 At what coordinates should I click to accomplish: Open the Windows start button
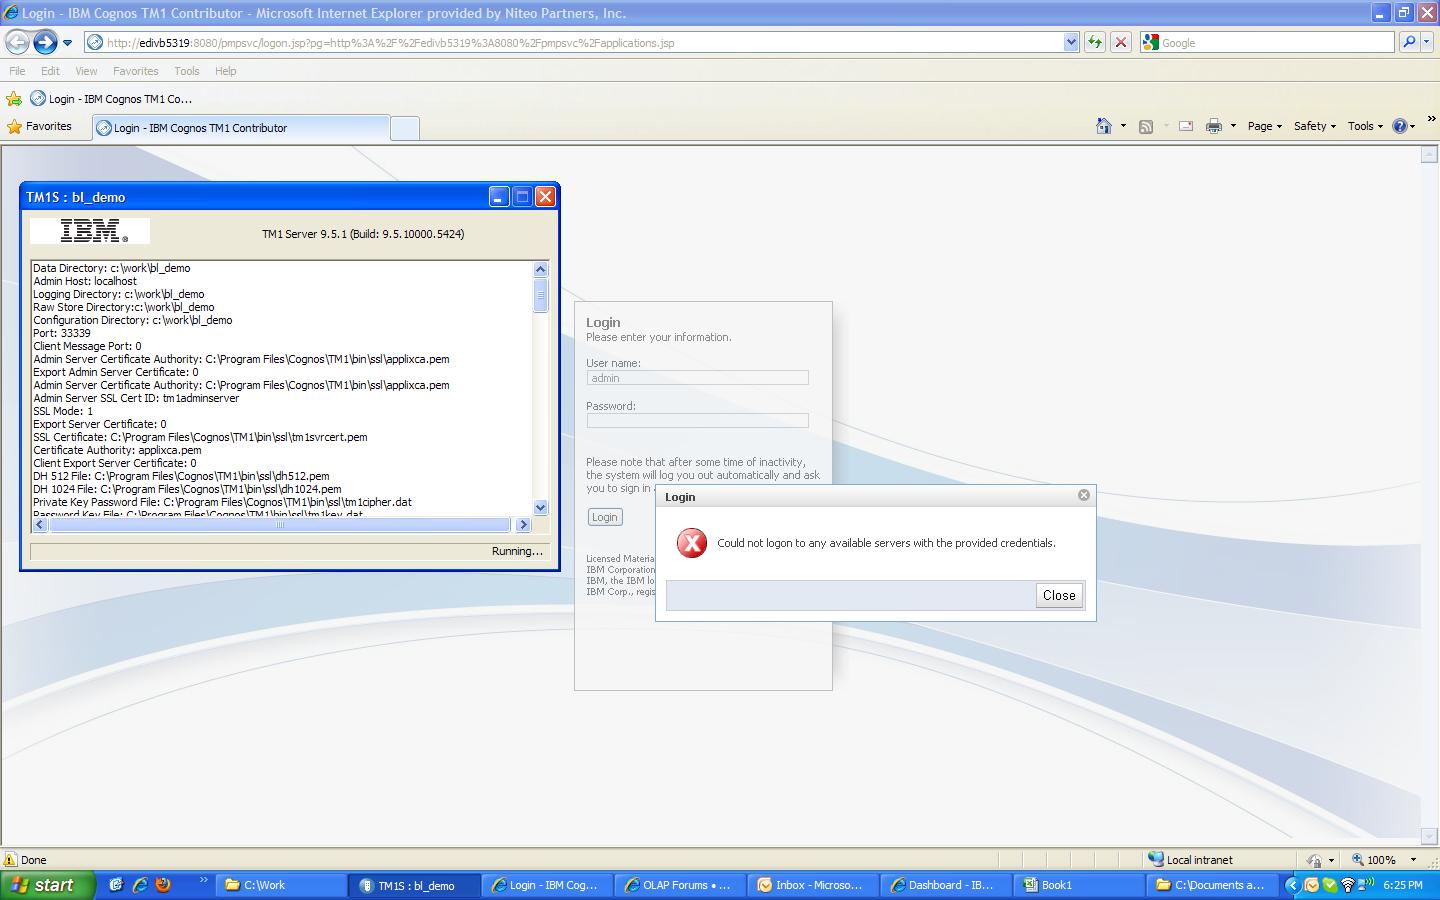(x=47, y=885)
